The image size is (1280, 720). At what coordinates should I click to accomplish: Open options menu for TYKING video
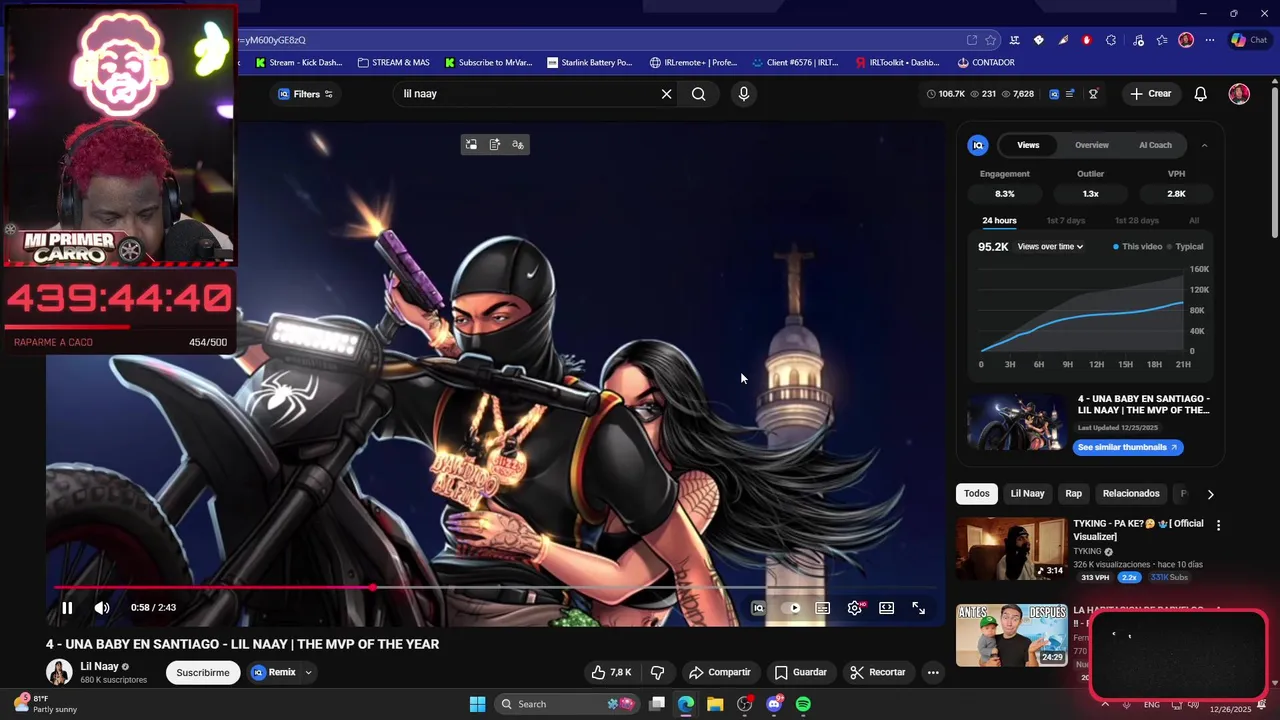point(1218,525)
